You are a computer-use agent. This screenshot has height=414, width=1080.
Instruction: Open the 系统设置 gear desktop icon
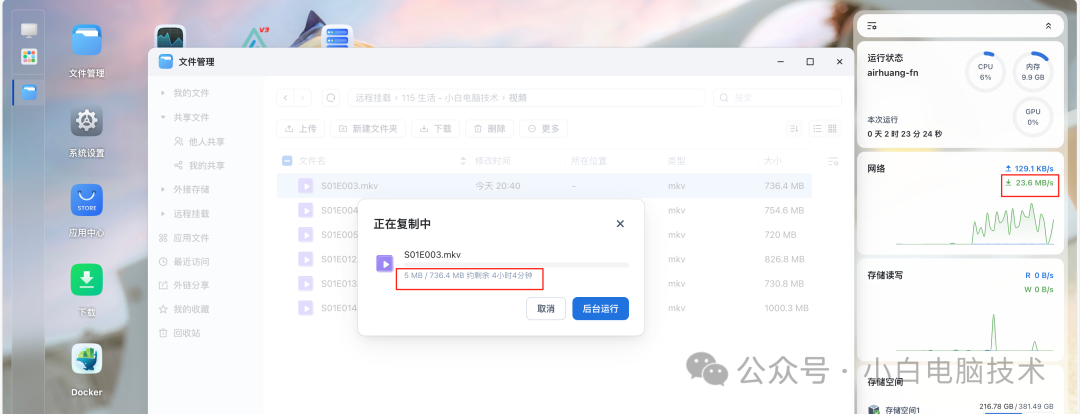(87, 121)
